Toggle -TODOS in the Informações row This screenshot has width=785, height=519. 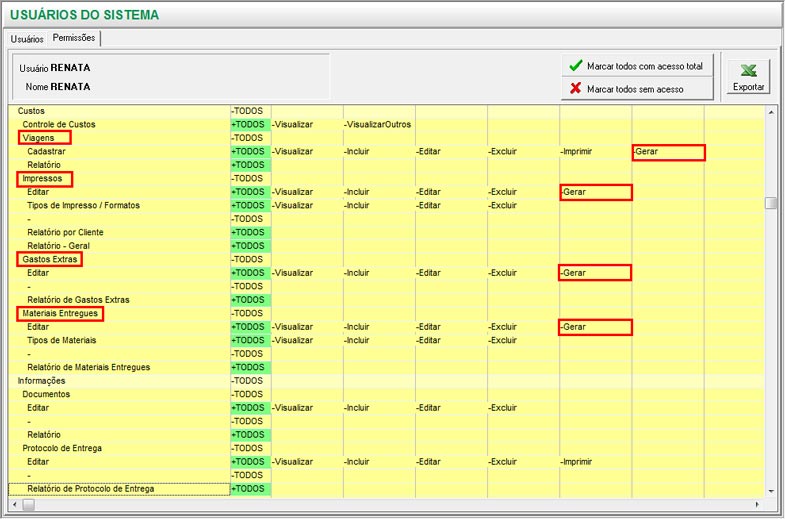[x=250, y=381]
